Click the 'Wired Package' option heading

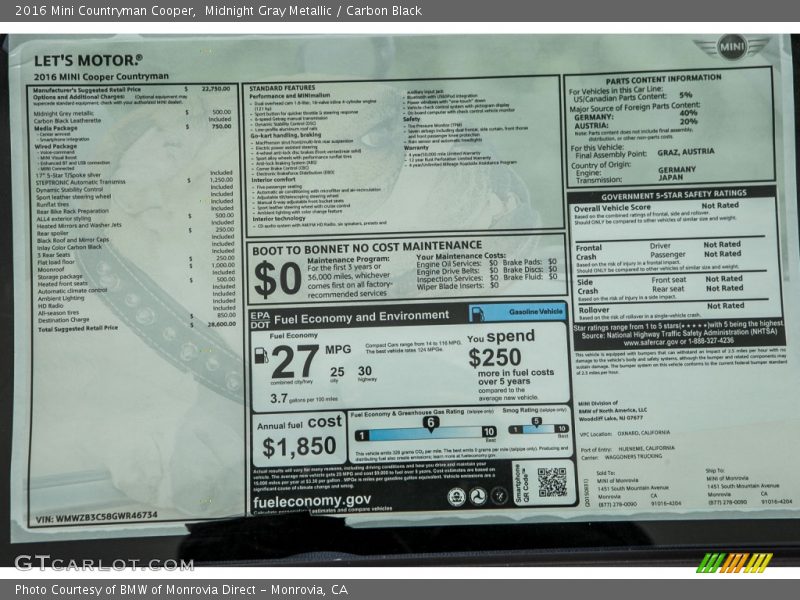56,146
